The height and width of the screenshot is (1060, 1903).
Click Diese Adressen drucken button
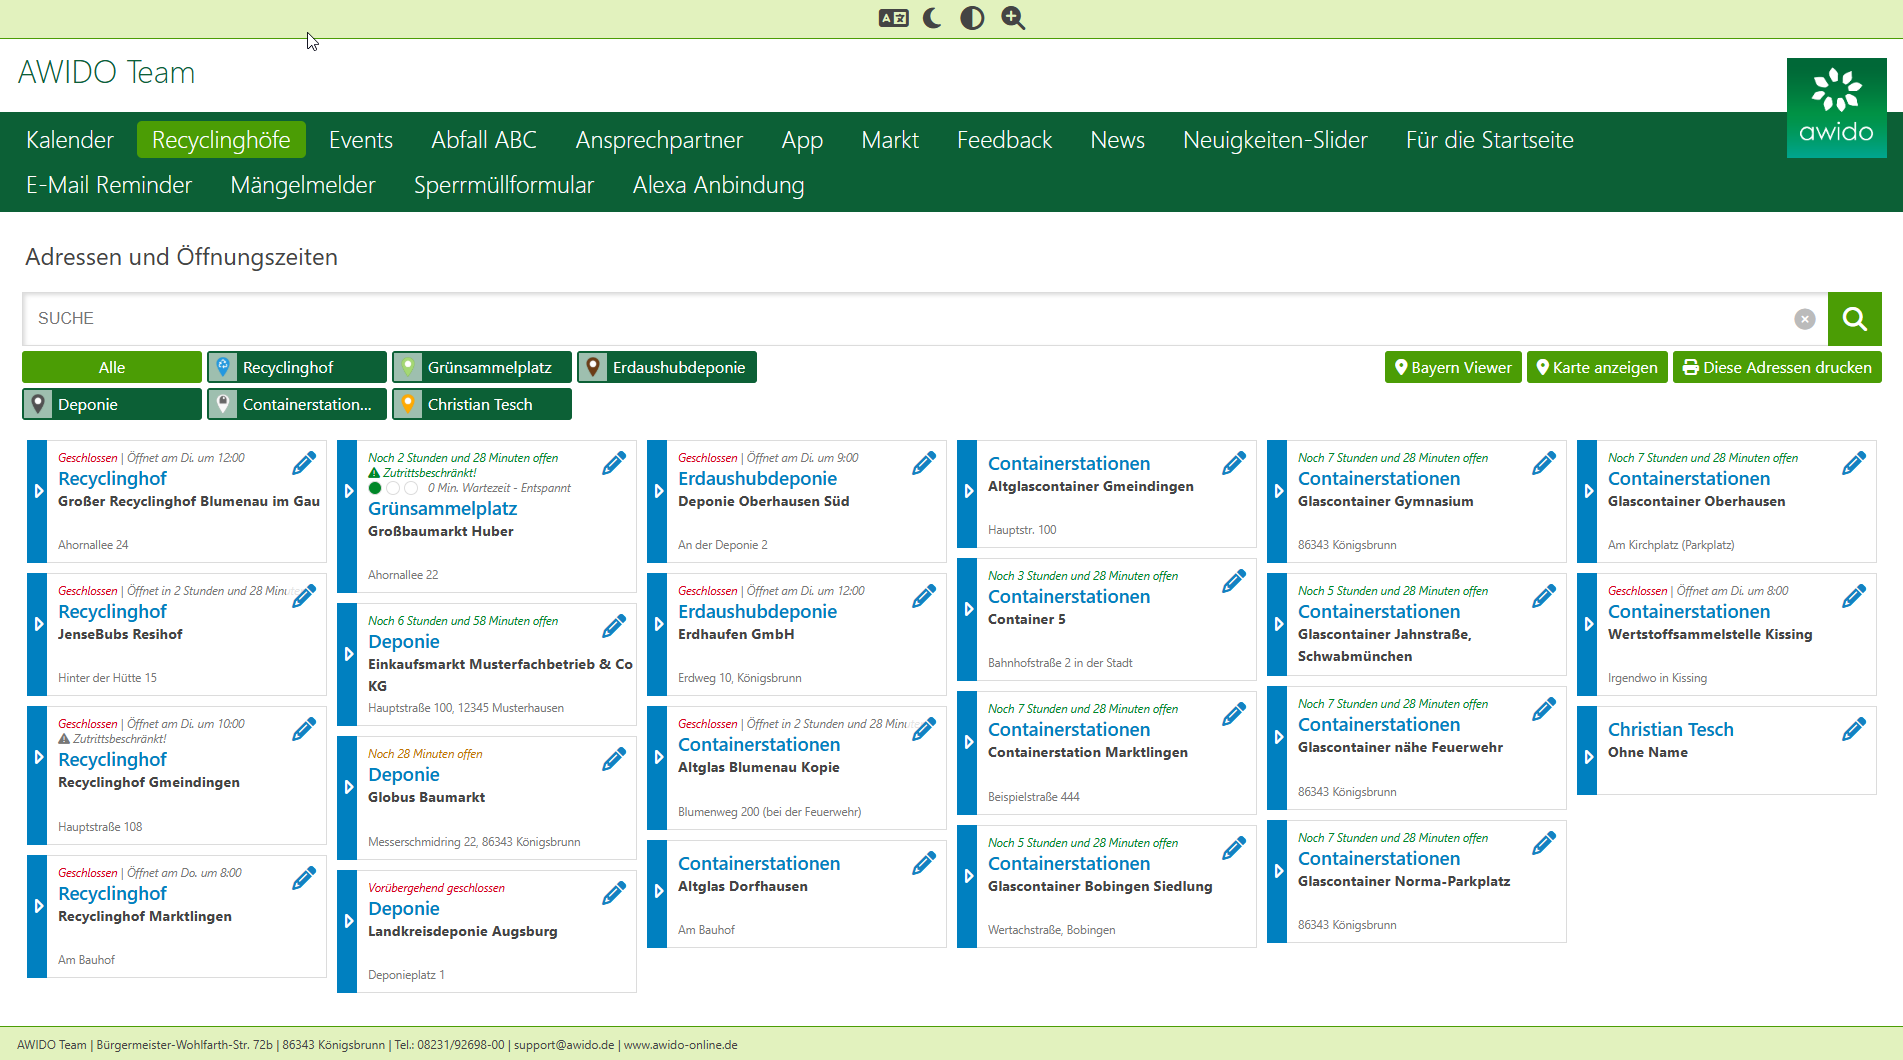(1776, 368)
